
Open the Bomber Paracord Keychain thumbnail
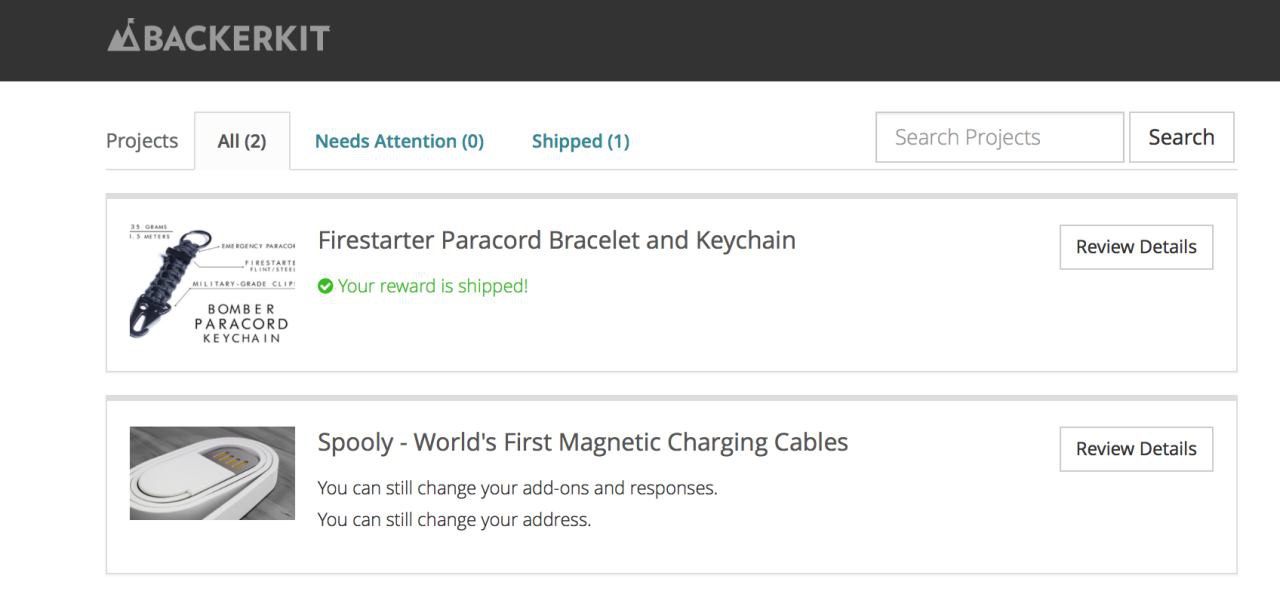[x=212, y=285]
